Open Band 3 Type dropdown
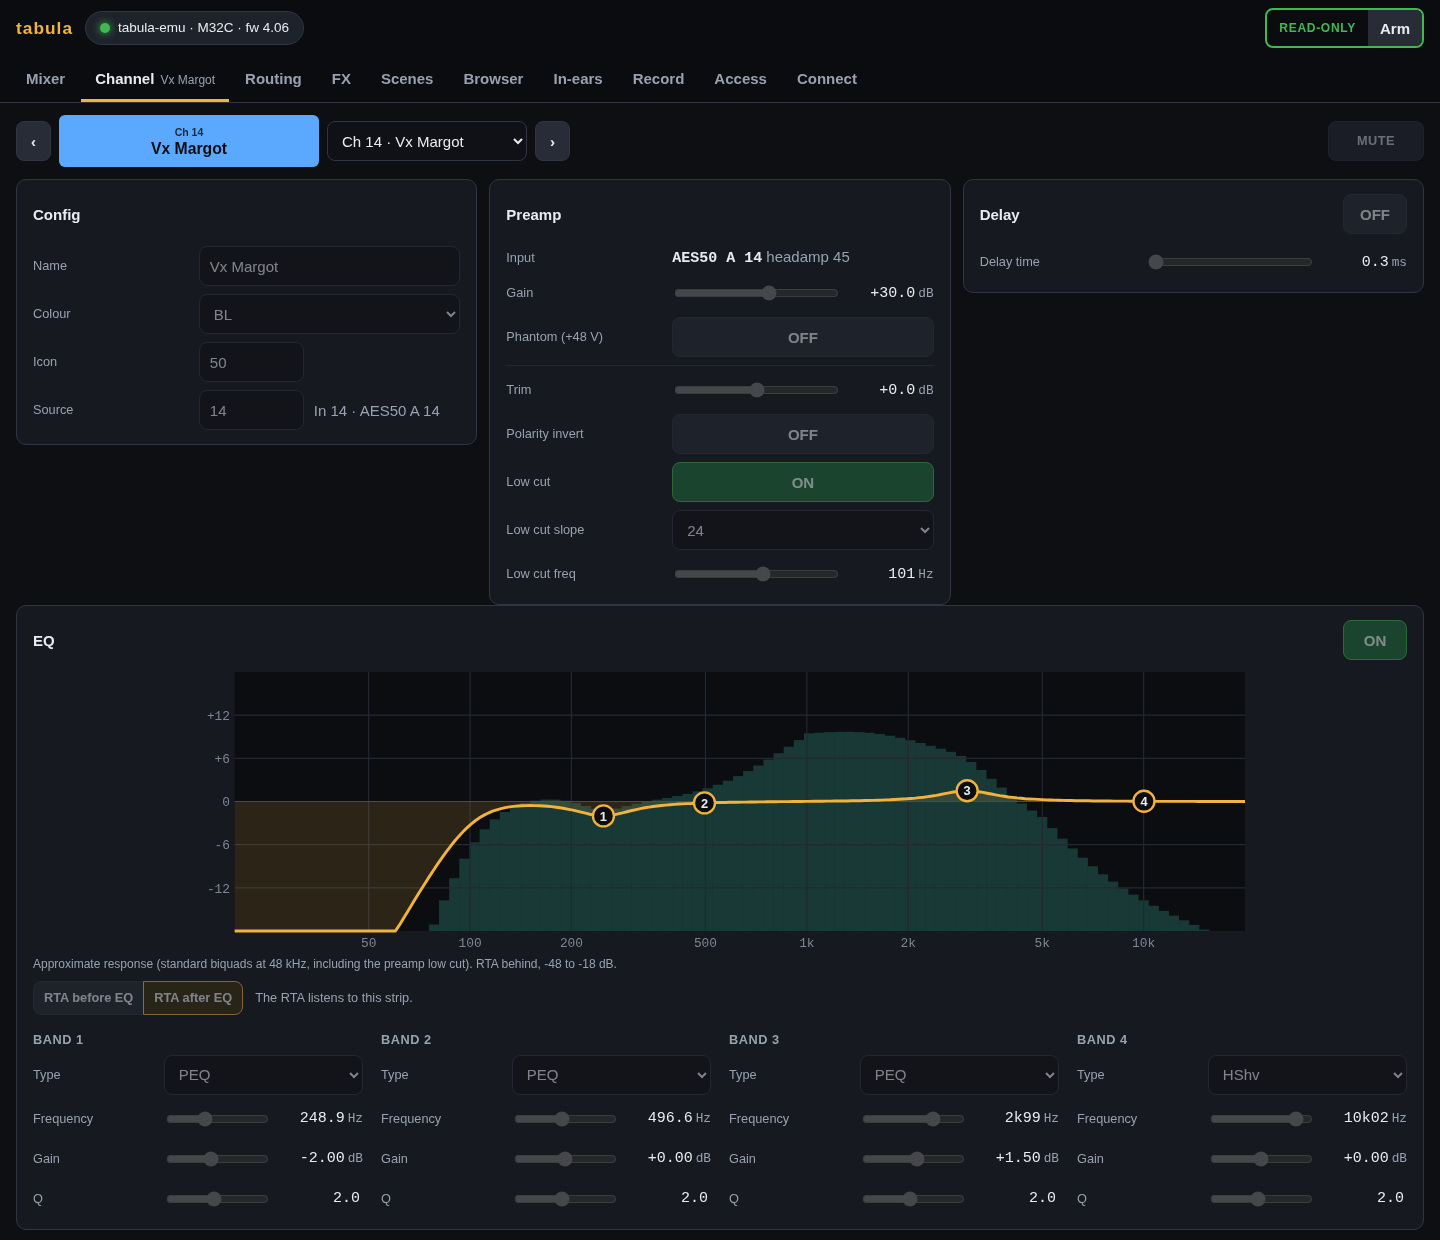 [x=959, y=1075]
